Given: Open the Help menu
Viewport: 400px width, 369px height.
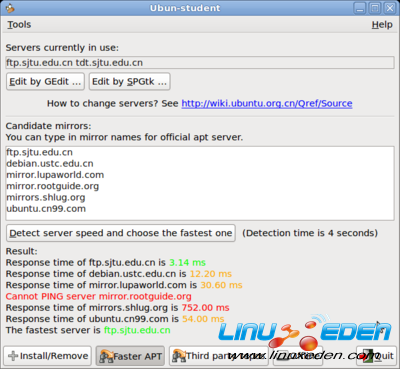Looking at the screenshot, I should tap(382, 25).
